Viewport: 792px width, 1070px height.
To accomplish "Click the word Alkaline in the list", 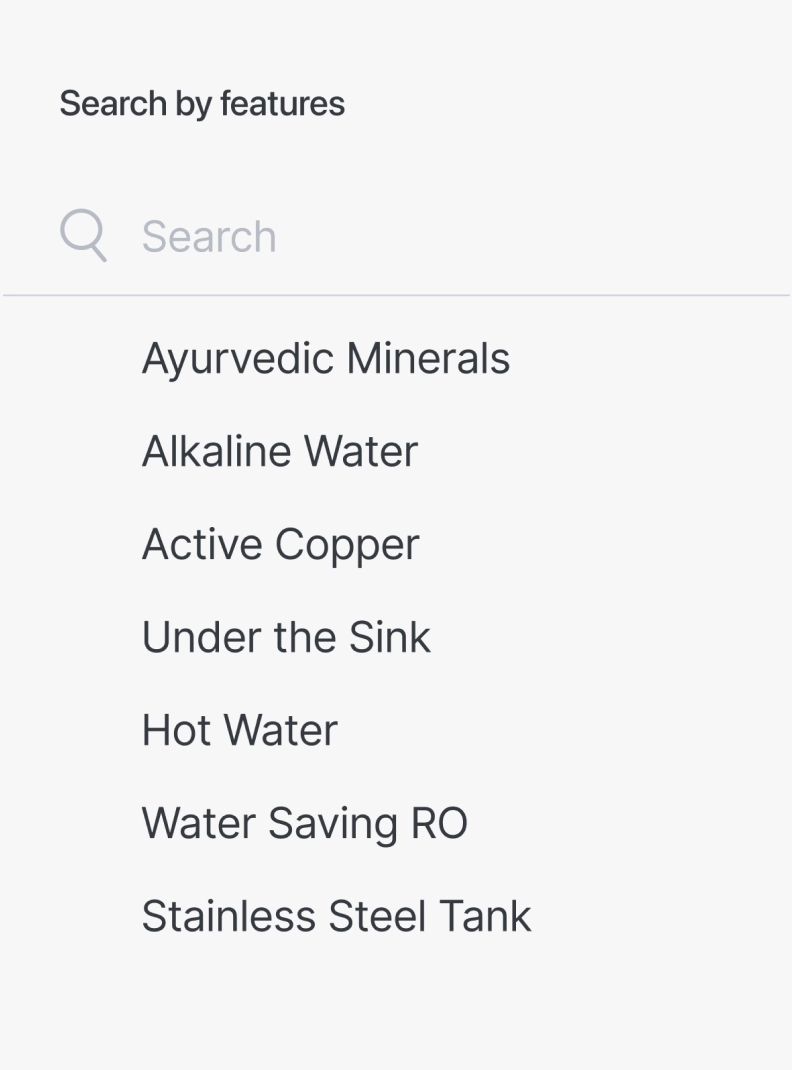I will (x=216, y=451).
